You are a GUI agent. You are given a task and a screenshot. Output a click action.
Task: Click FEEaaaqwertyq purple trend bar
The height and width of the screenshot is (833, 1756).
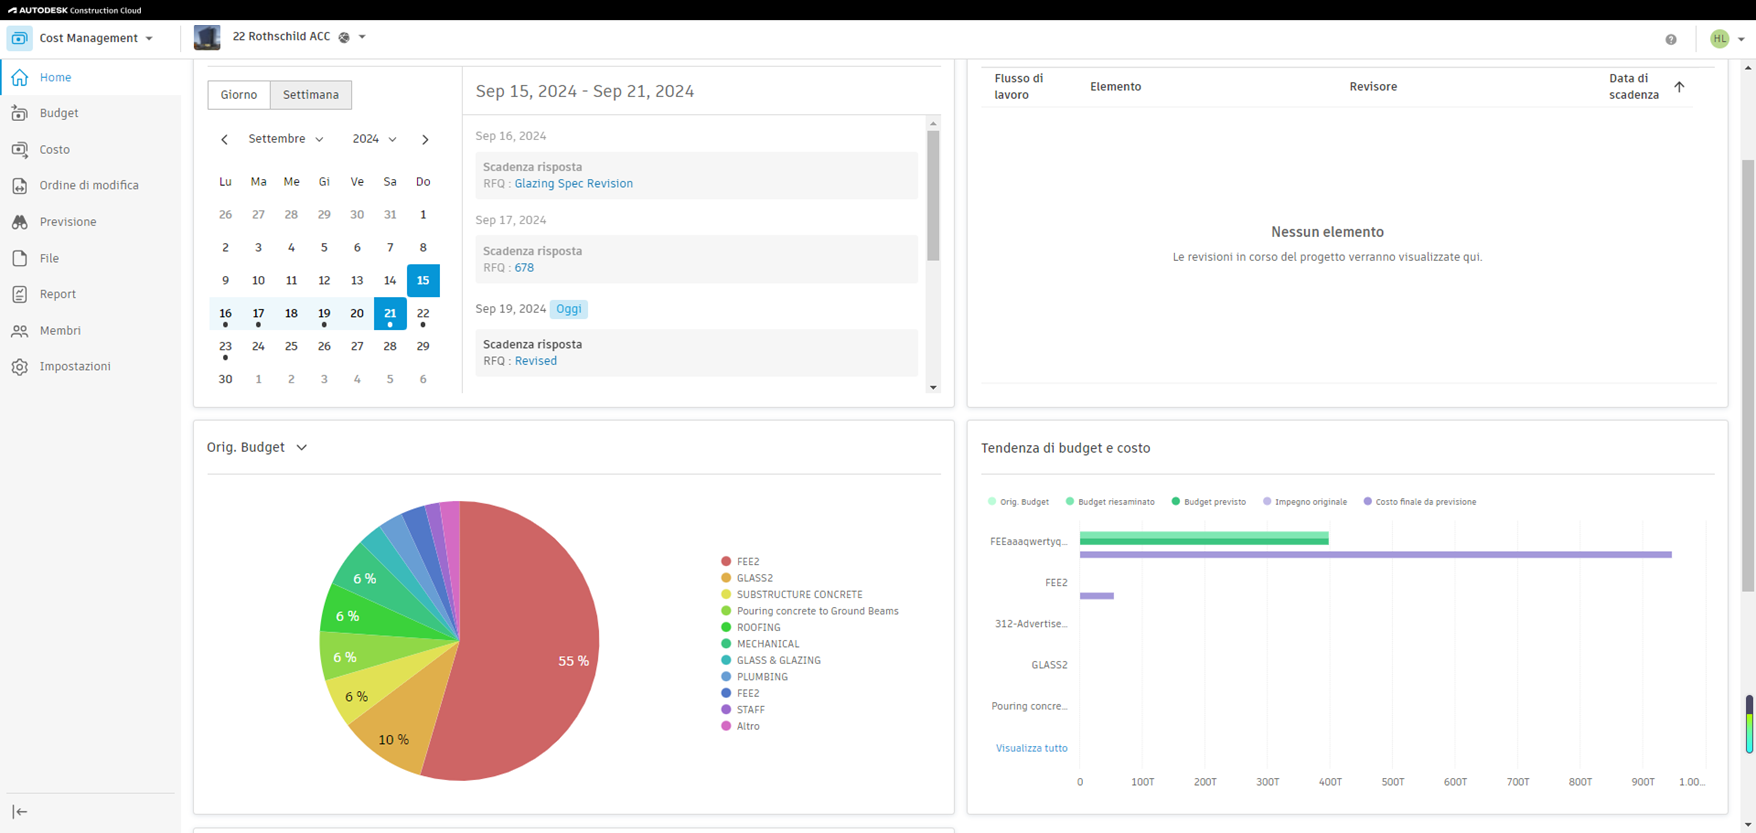click(x=1376, y=555)
